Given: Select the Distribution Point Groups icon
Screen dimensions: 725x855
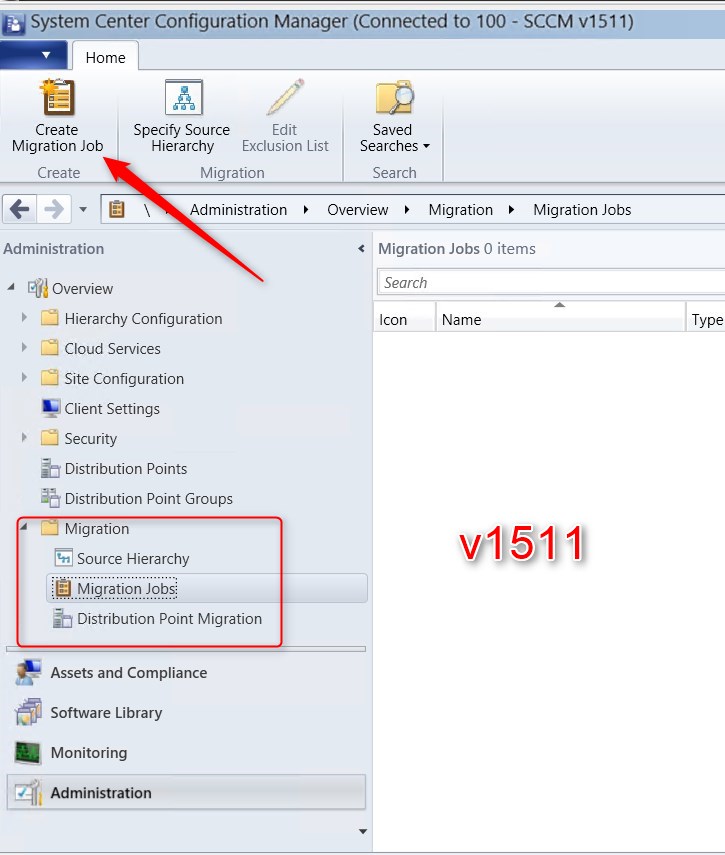Looking at the screenshot, I should coord(50,498).
